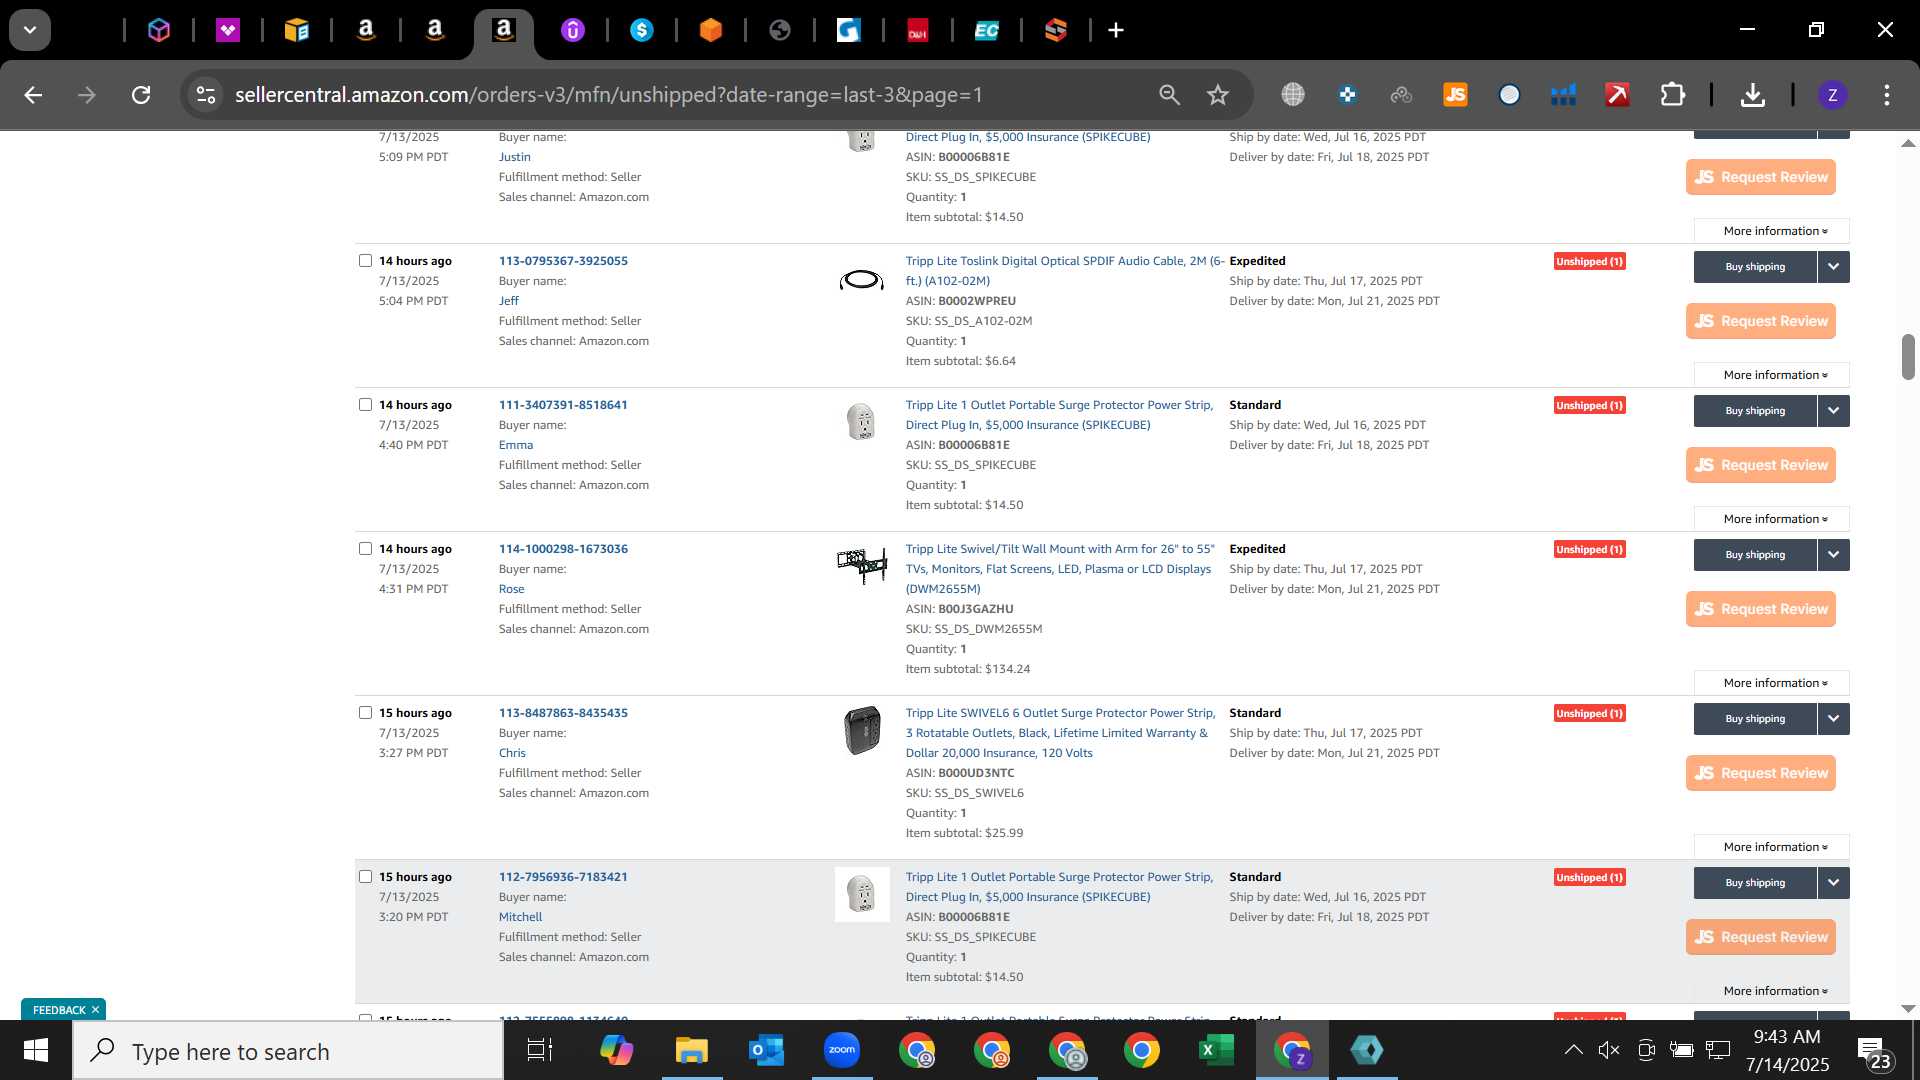
Task: Click the zoom magnifier icon in address bar
Action: pos(1169,95)
